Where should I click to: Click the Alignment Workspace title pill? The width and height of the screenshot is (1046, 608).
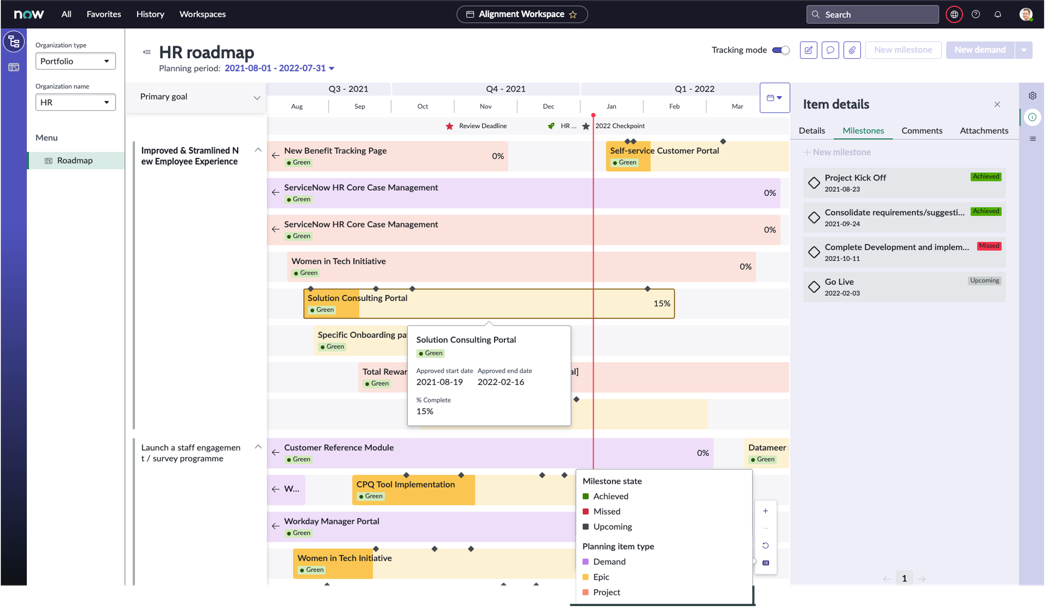[x=522, y=14]
